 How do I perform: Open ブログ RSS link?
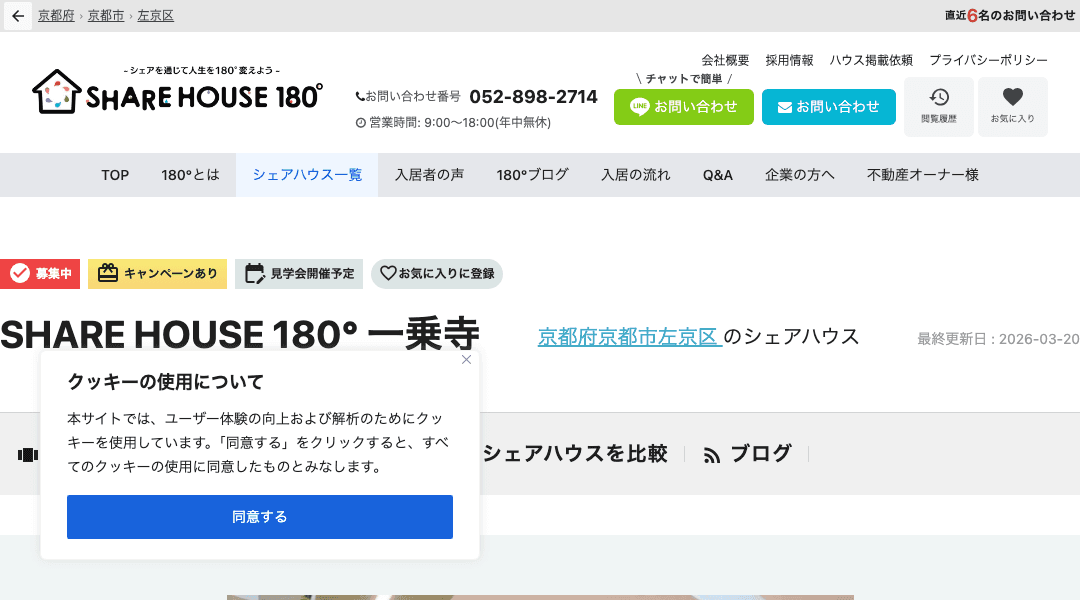click(x=747, y=454)
